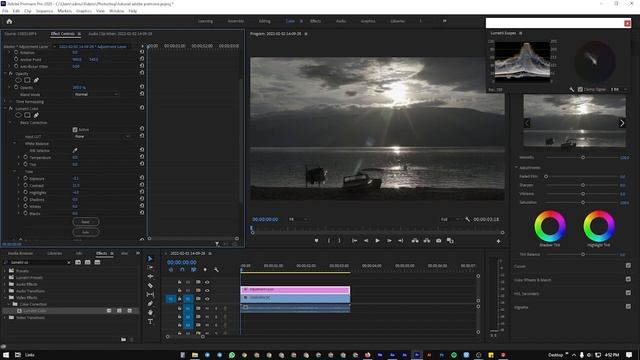Click the Lift button in Program monitor
The image size is (640, 360).
pyautogui.click(x=415, y=241)
